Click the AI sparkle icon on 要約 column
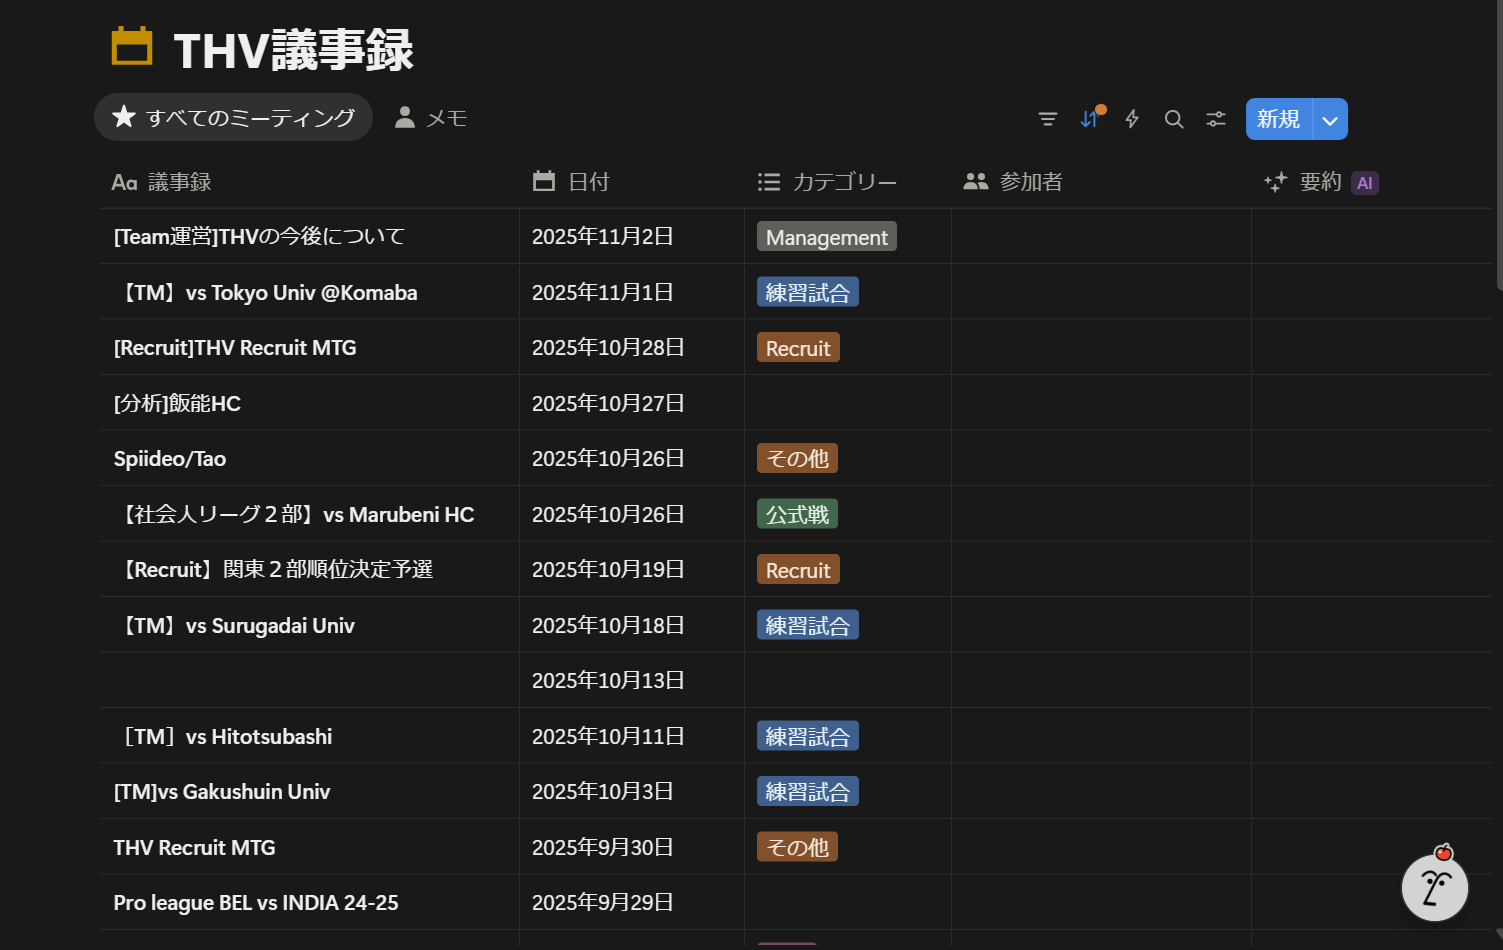 [1275, 182]
